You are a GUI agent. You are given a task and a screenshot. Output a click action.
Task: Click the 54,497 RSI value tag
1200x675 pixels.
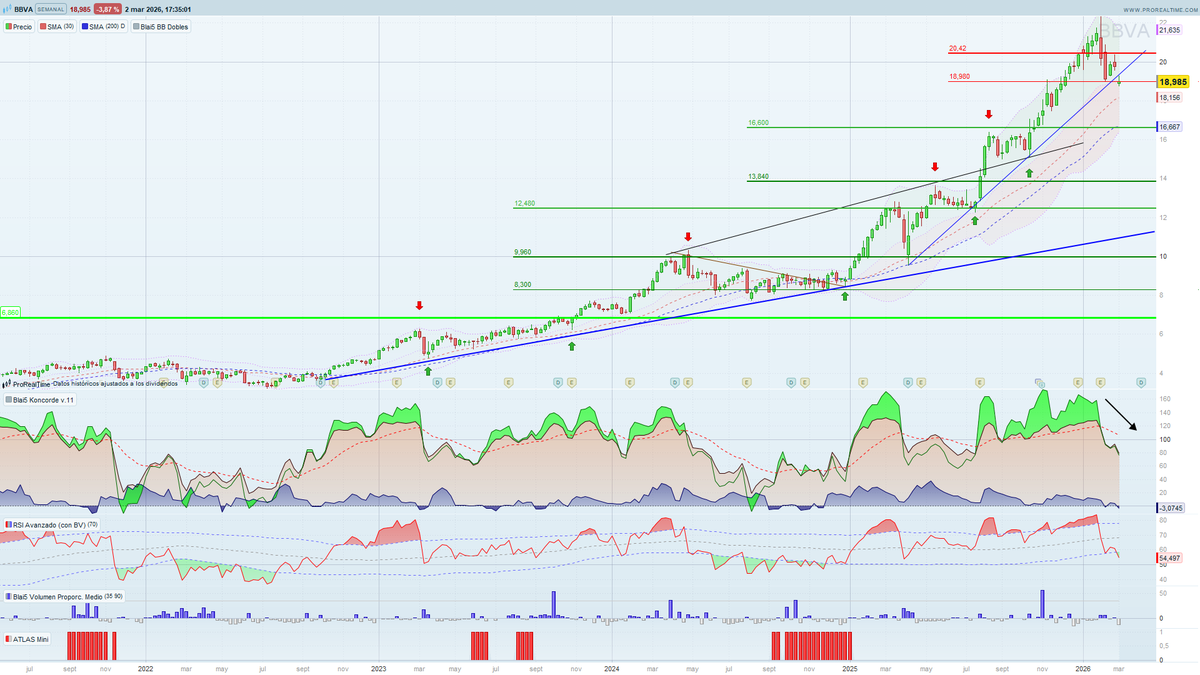click(1169, 557)
